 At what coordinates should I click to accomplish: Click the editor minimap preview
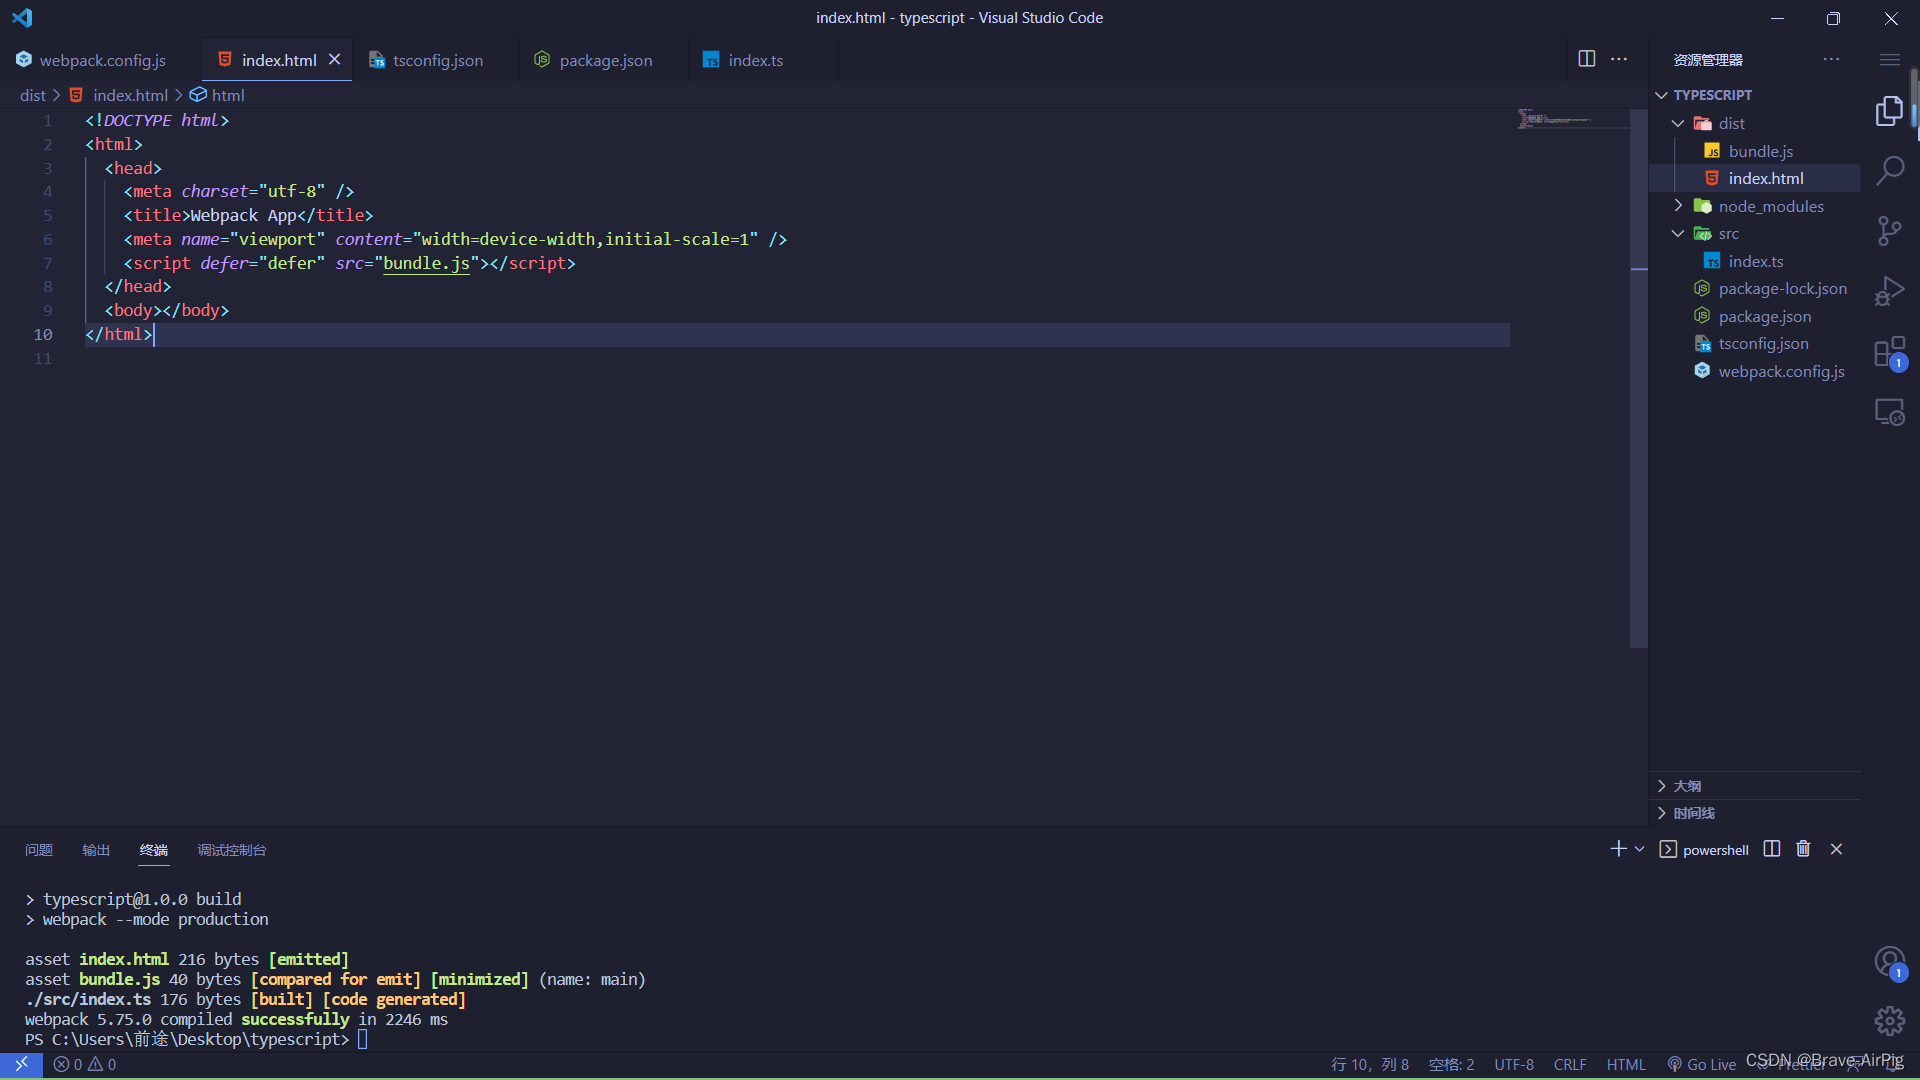[x=1572, y=120]
